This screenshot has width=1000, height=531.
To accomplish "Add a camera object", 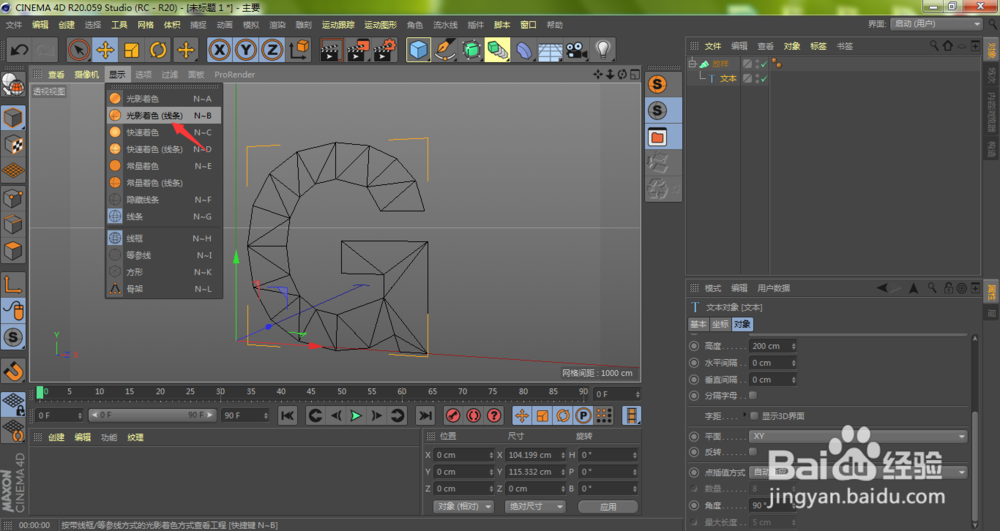I will (577, 50).
